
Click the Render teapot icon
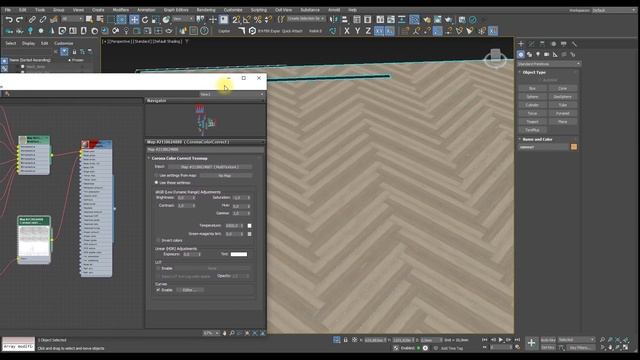pyautogui.click(x=449, y=20)
